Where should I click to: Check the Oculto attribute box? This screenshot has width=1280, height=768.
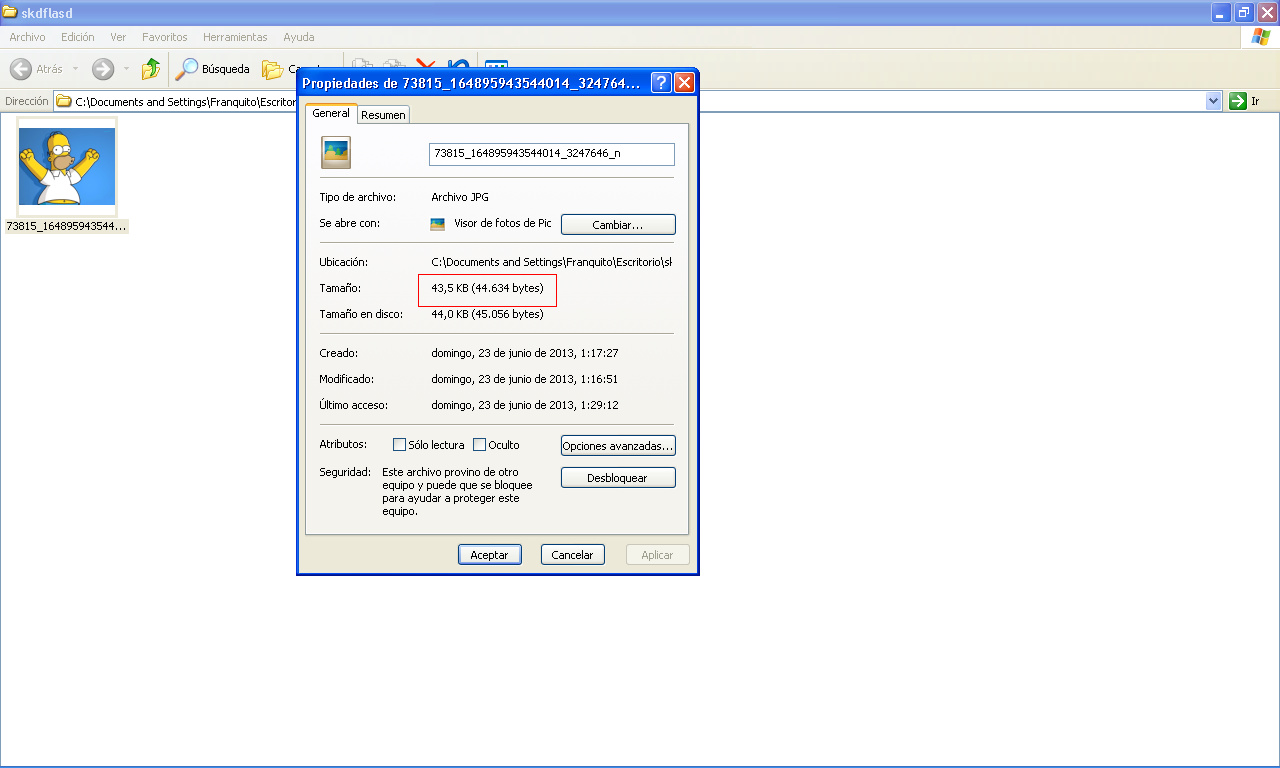[x=480, y=445]
